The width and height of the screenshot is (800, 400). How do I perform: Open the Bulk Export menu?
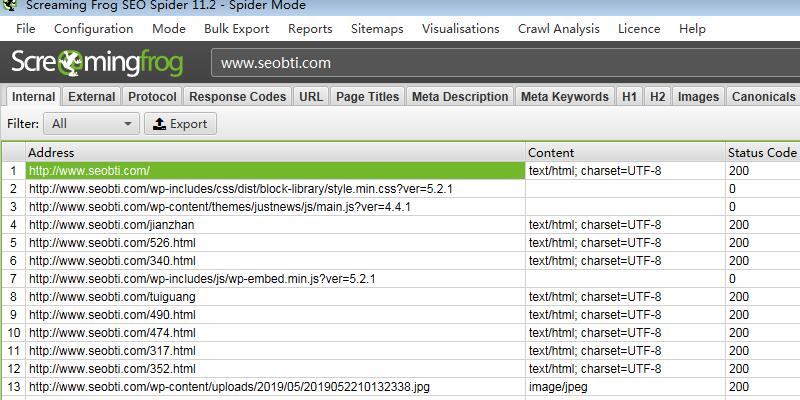[x=236, y=29]
